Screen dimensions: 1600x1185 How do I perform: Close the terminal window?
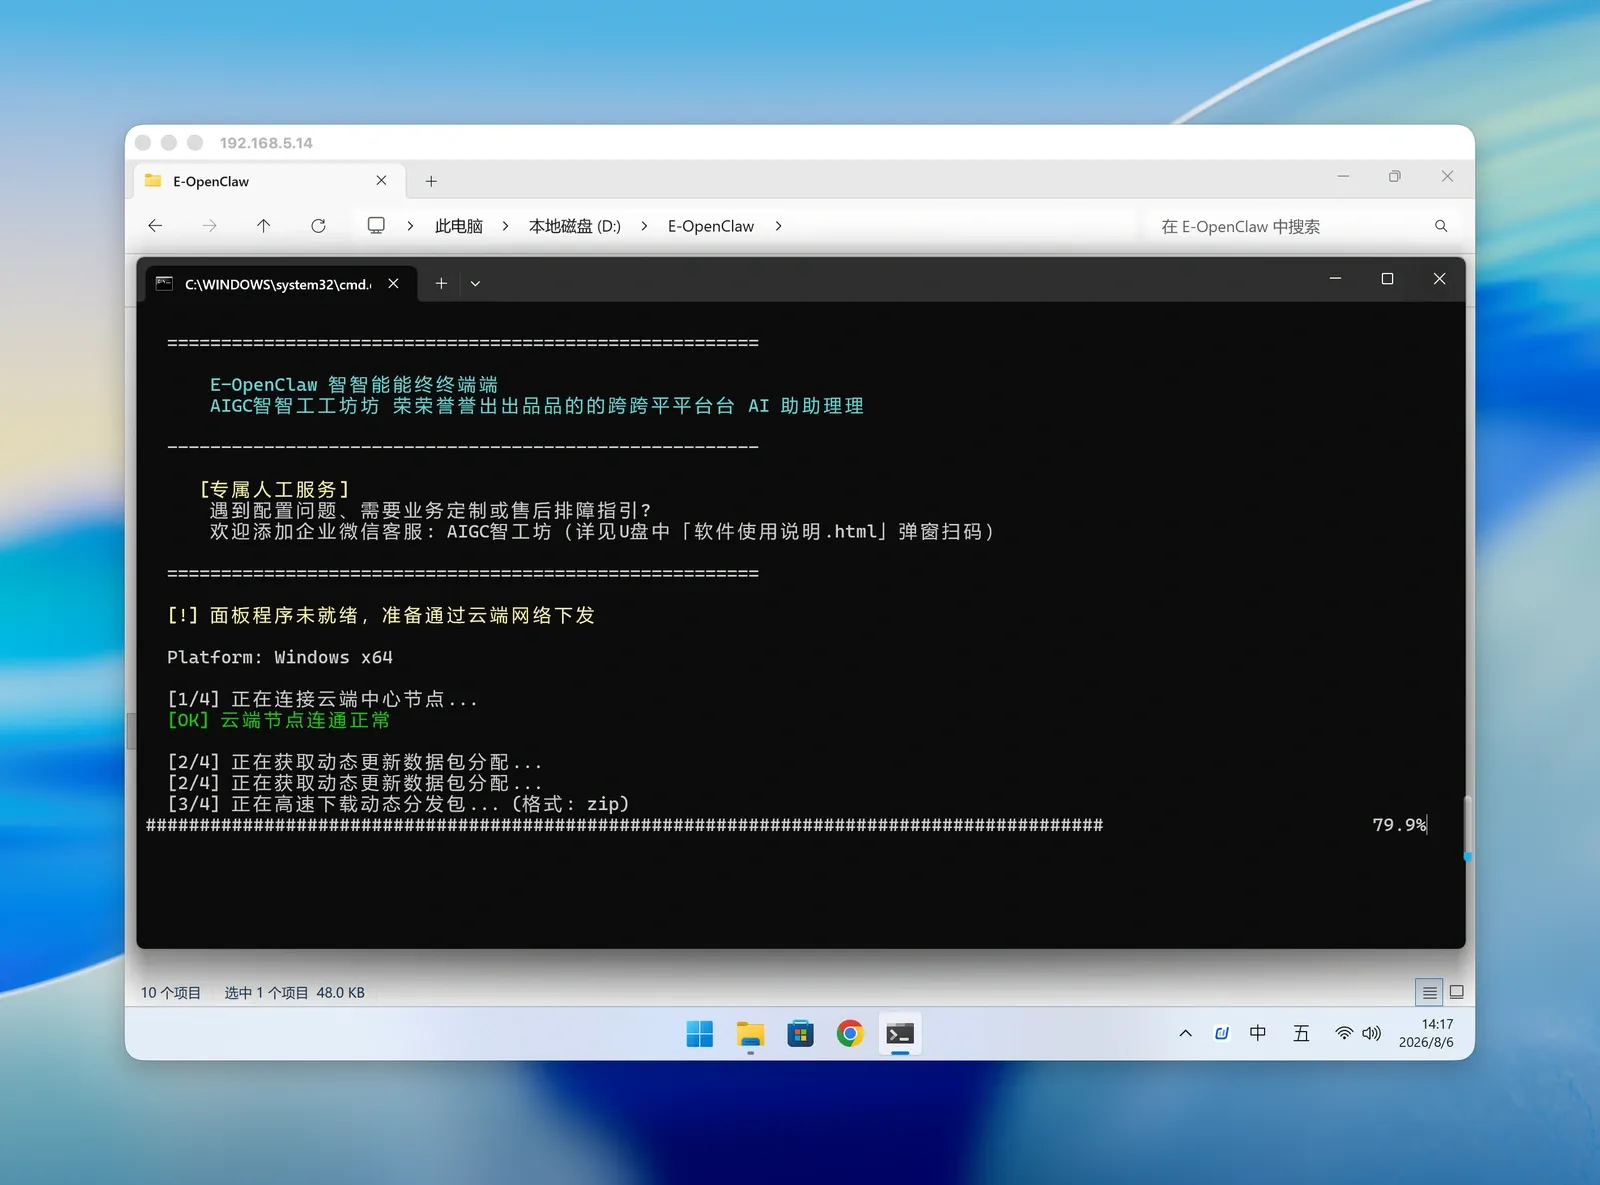1439,278
